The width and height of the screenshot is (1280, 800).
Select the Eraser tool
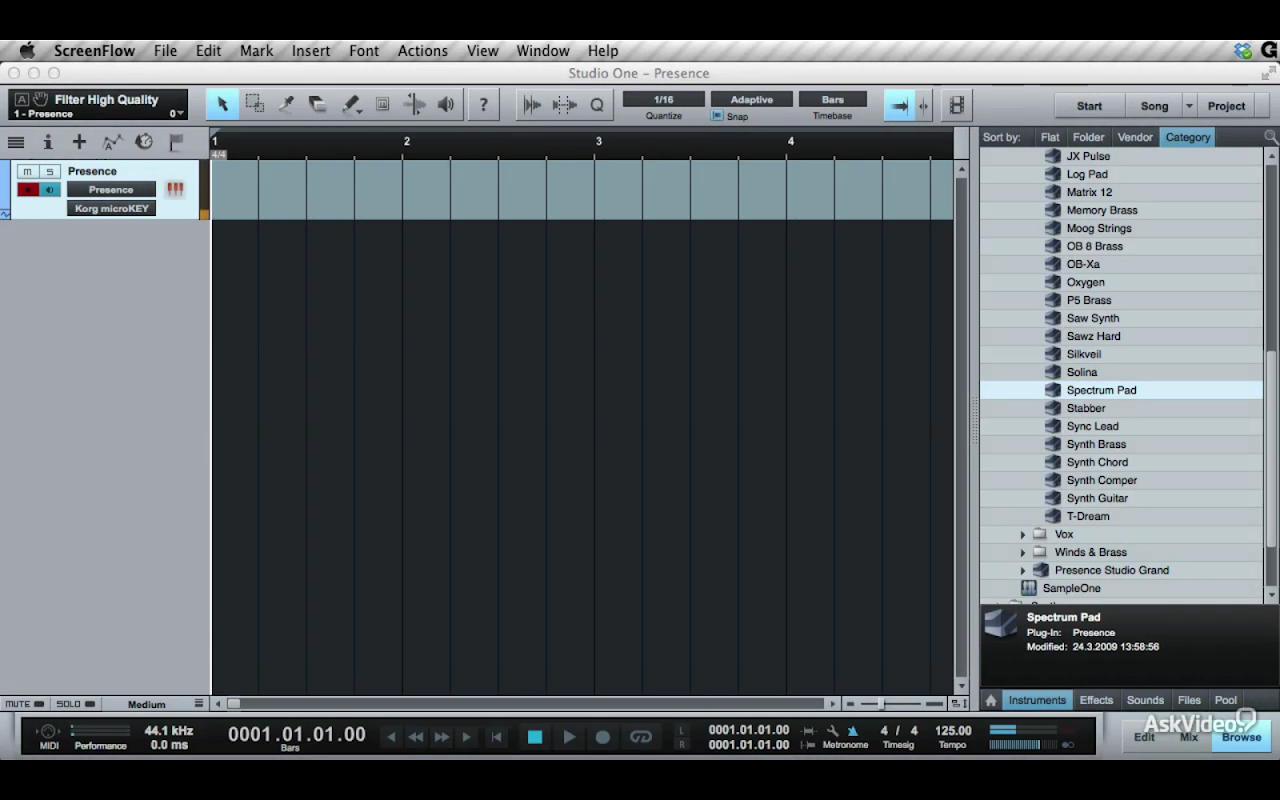(318, 104)
